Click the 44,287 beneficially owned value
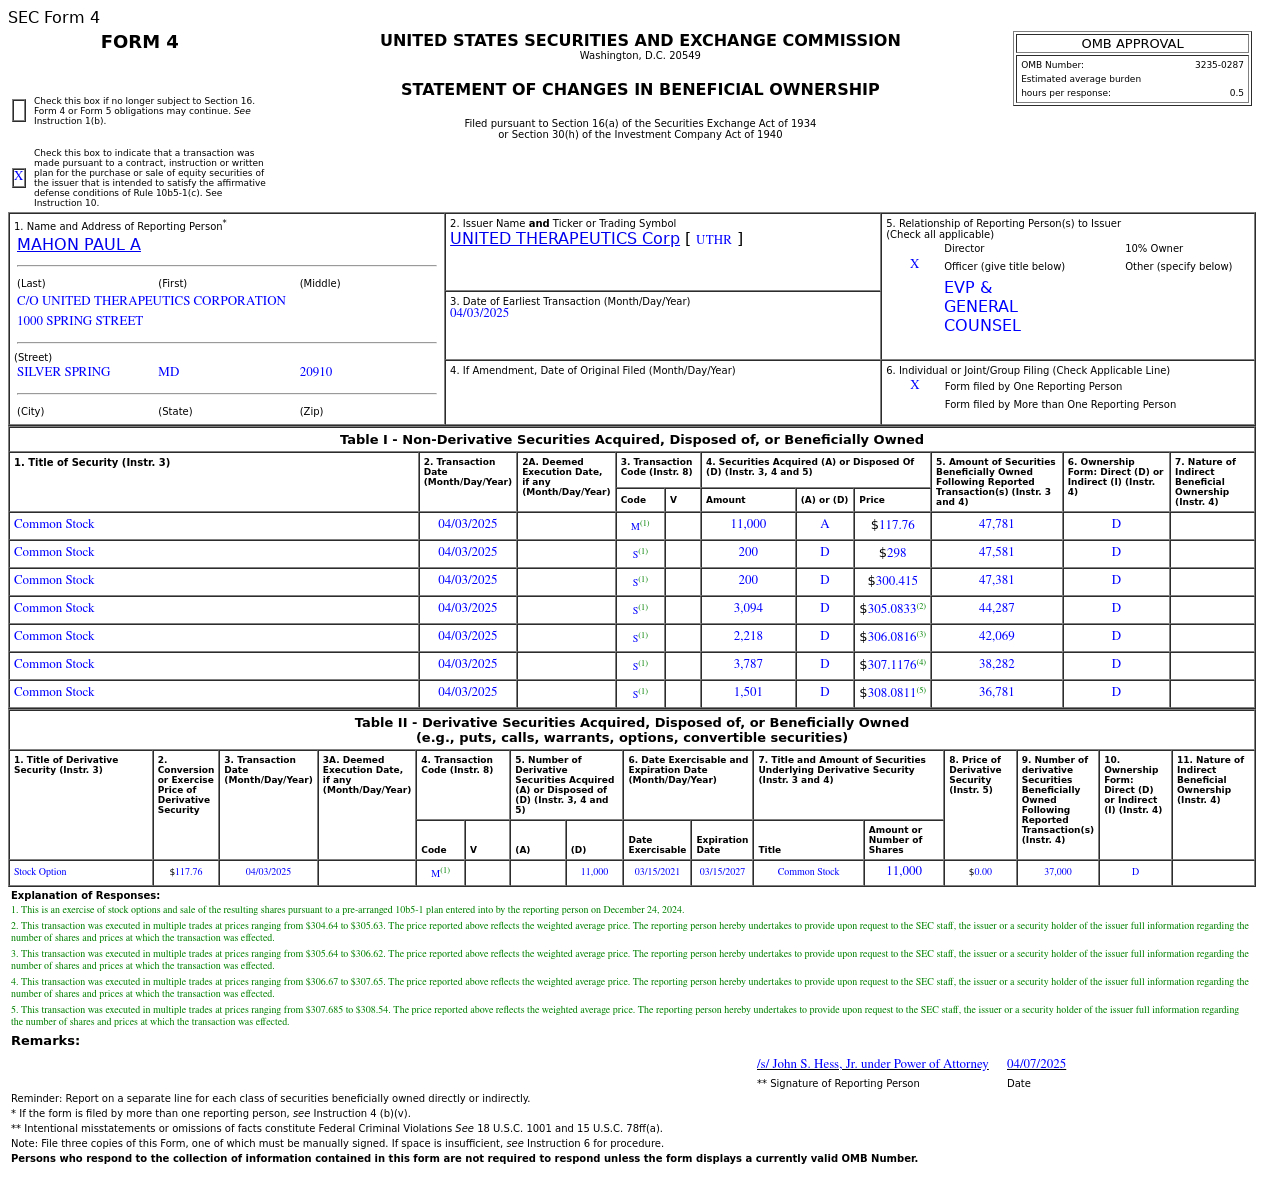1264x1189 pixels. click(x=997, y=608)
